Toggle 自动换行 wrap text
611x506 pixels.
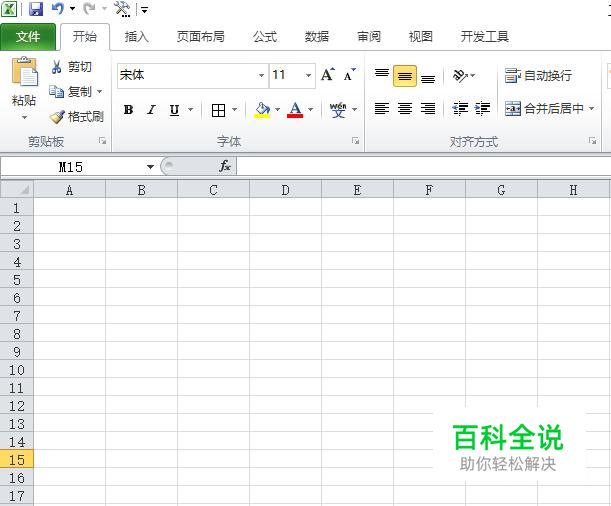(x=539, y=76)
